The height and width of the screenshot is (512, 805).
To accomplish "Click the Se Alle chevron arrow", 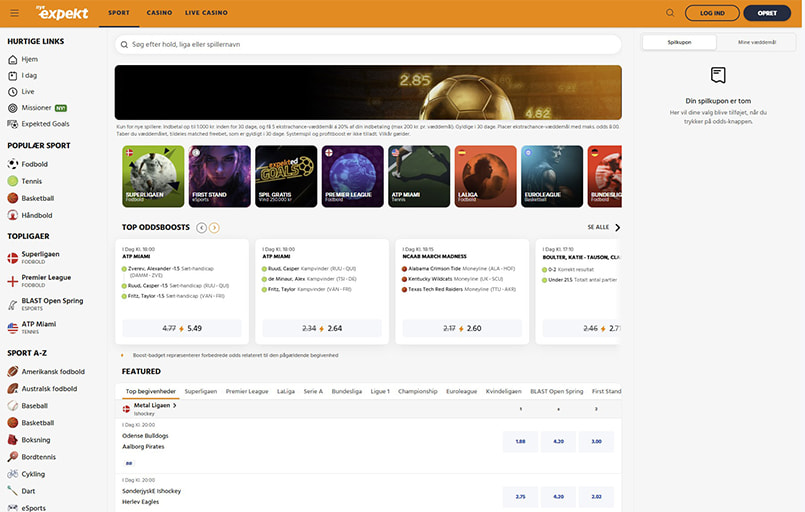I will [x=617, y=227].
